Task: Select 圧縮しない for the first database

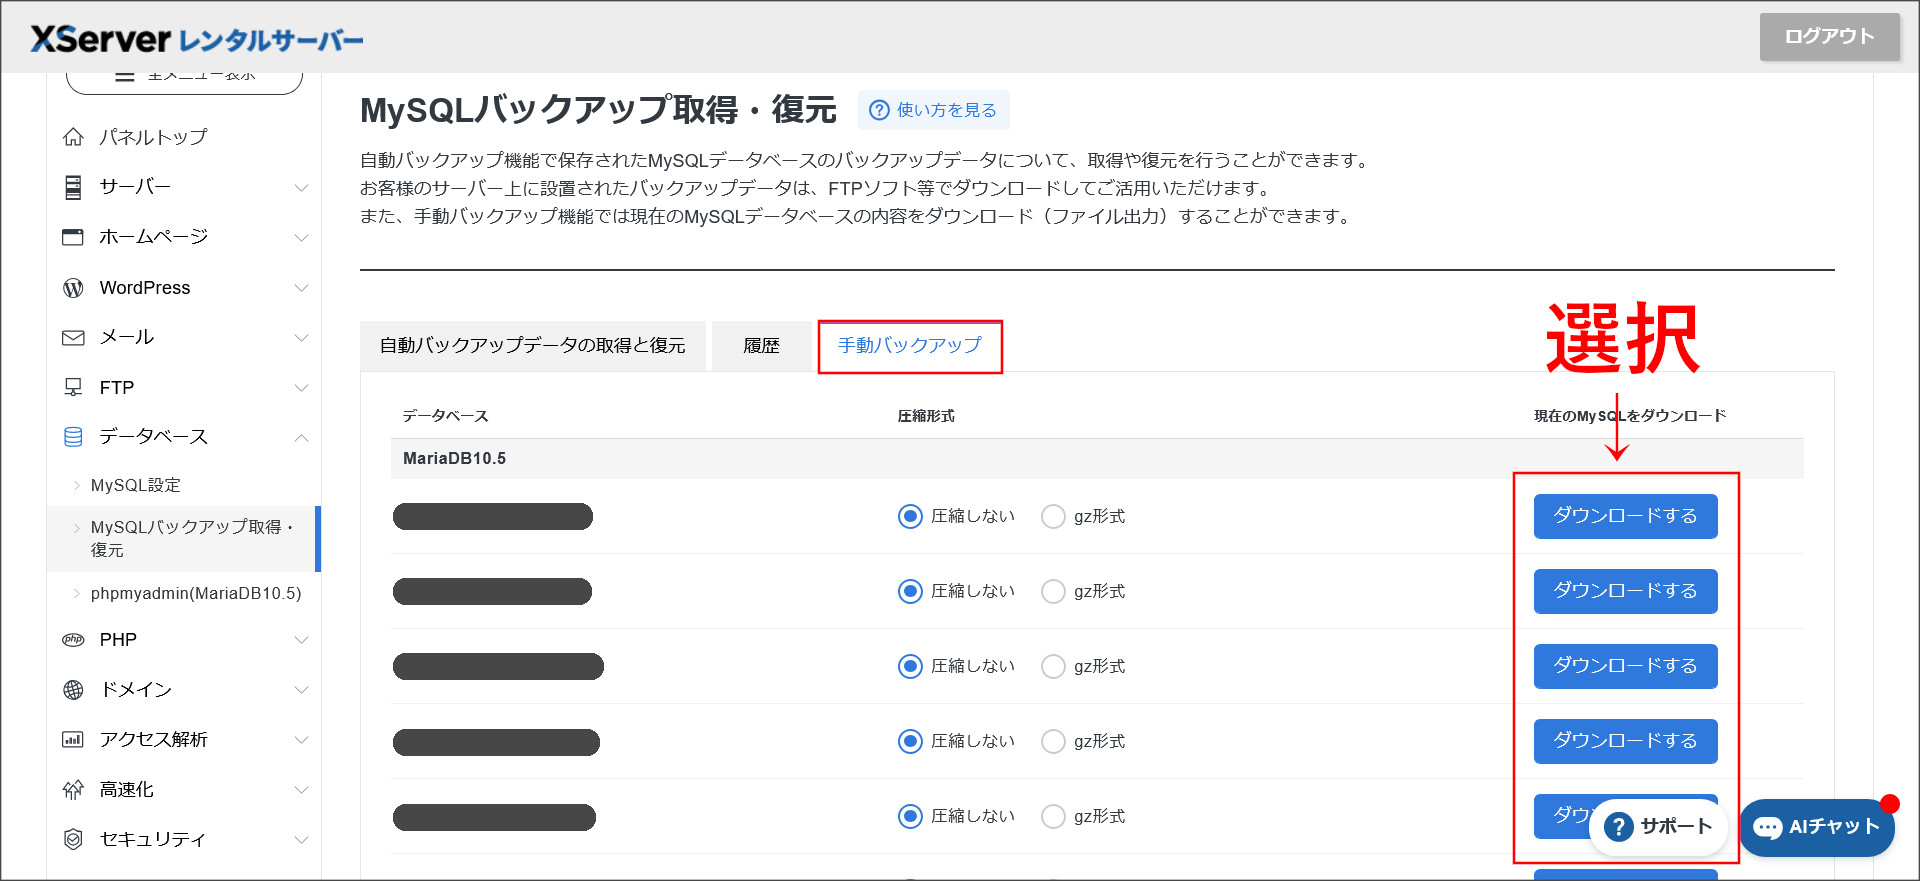Action: (x=910, y=516)
